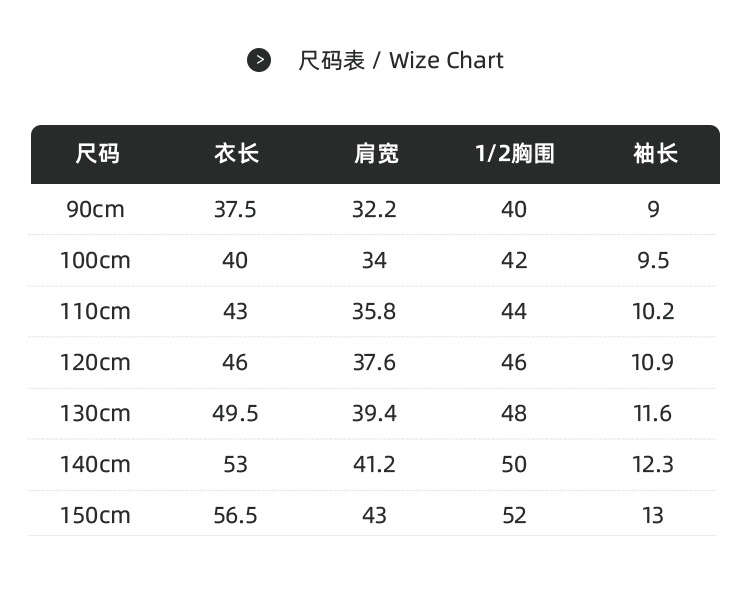Click the 1/2胸围 column header
The width and height of the screenshot is (750, 602).
514,154
